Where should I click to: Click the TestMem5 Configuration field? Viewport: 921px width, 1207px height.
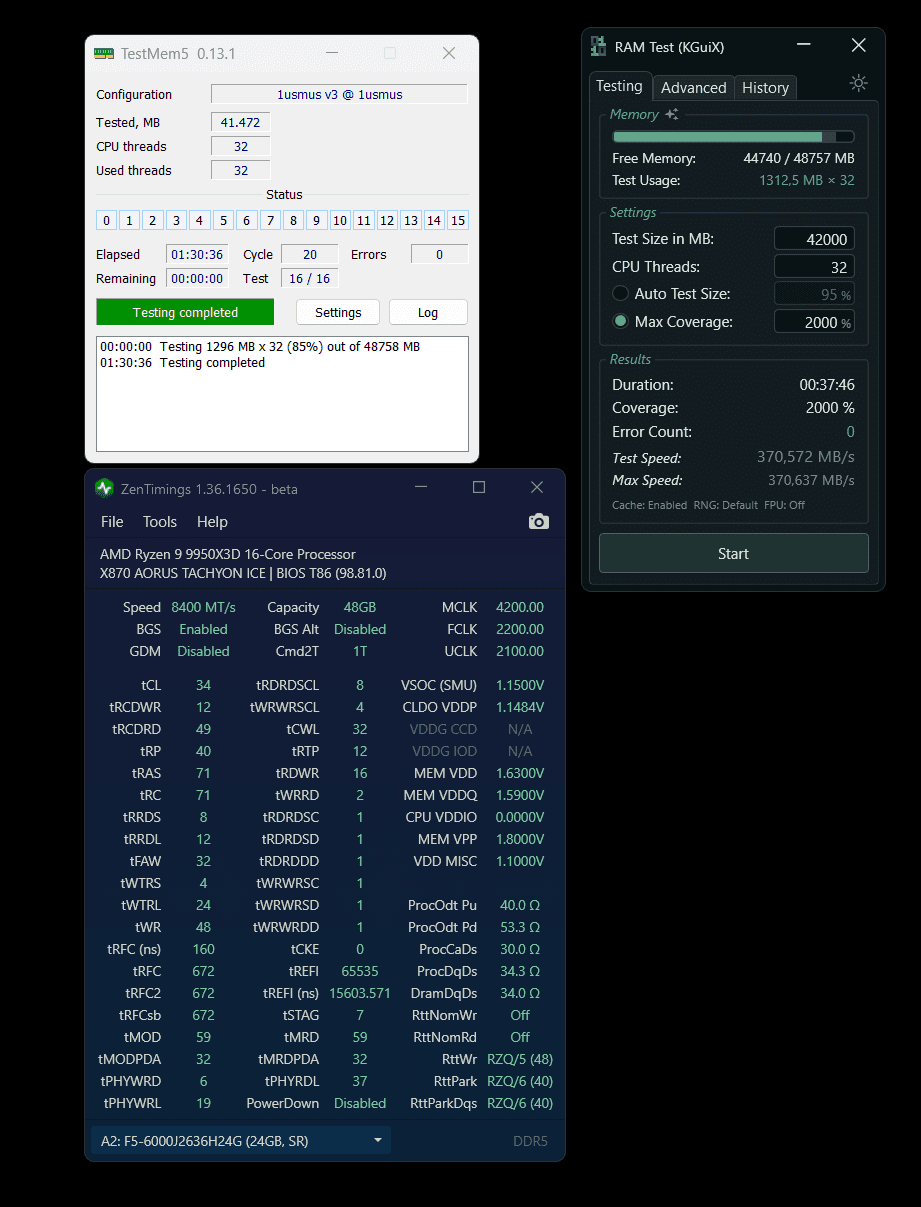pos(339,94)
